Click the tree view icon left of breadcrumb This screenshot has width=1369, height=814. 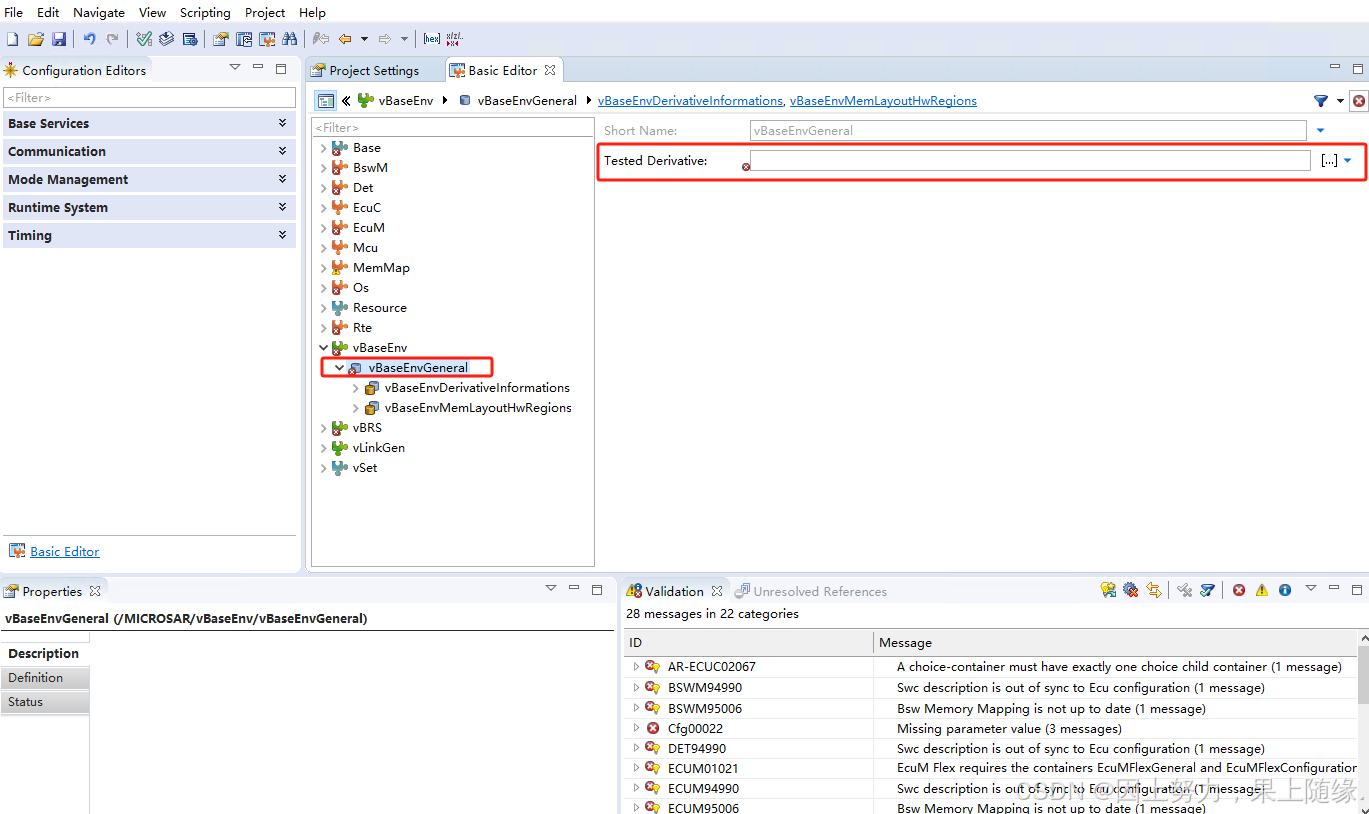326,101
